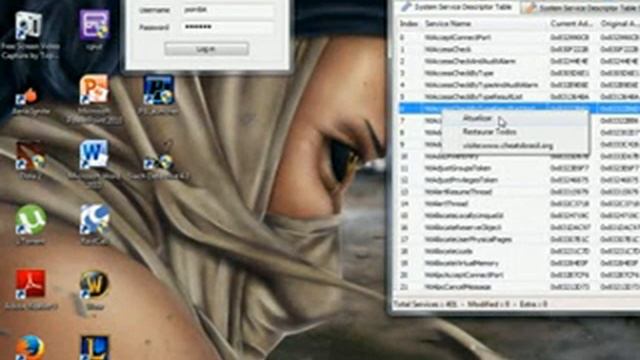Choose Atualizar from the context menu
Viewport: 640px width, 360px height.
515,118
